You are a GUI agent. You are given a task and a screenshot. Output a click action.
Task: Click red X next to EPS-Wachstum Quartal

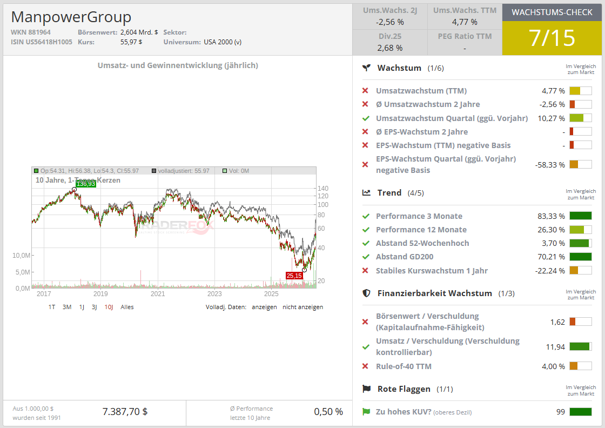coord(365,164)
